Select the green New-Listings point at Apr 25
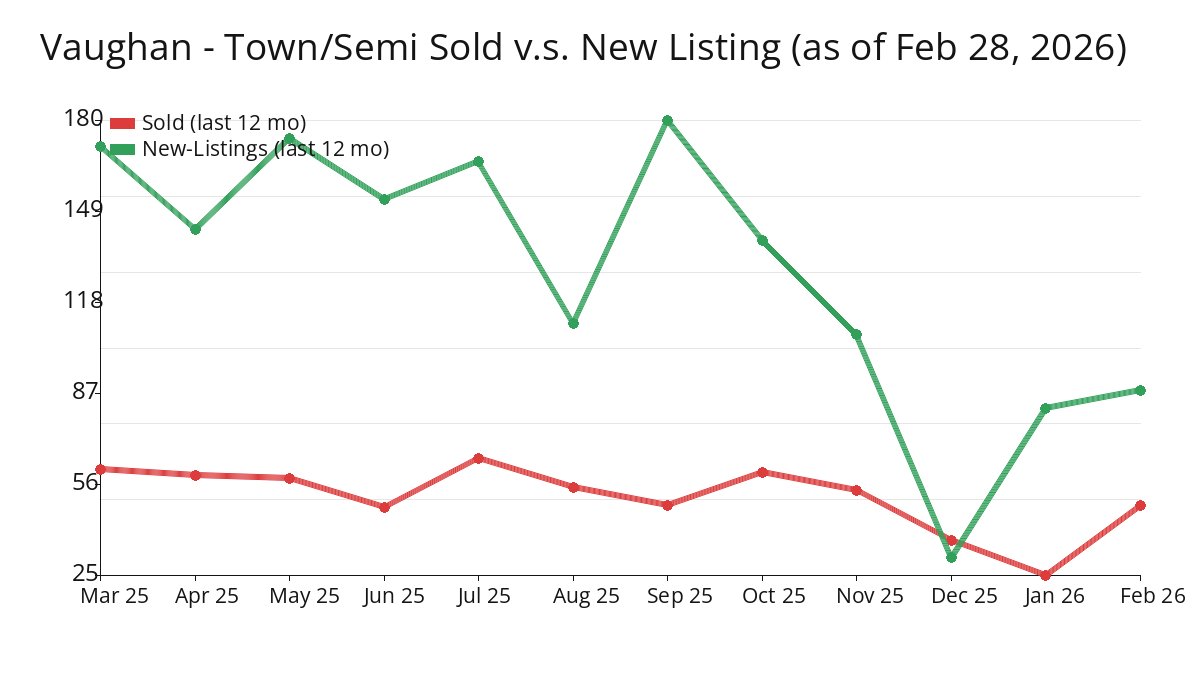1200x675 pixels. point(196,229)
